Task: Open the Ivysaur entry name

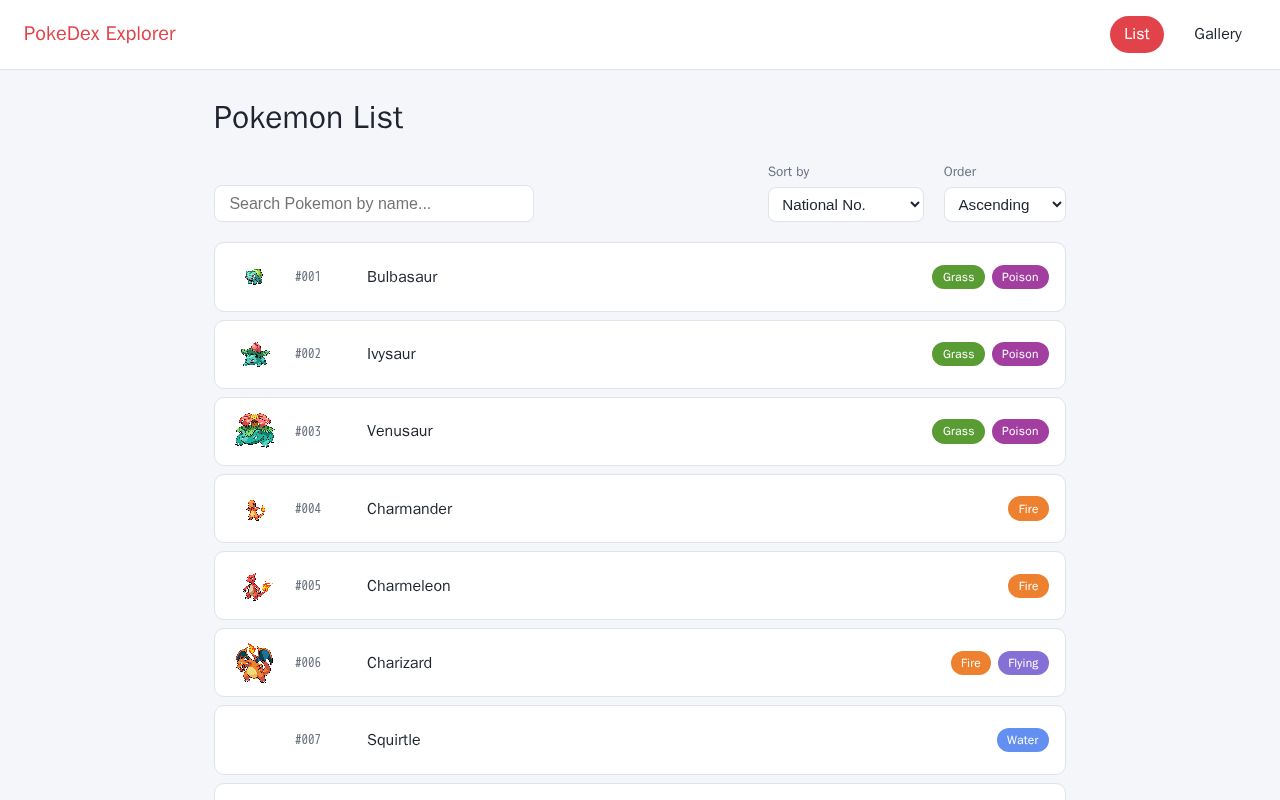Action: pos(391,354)
